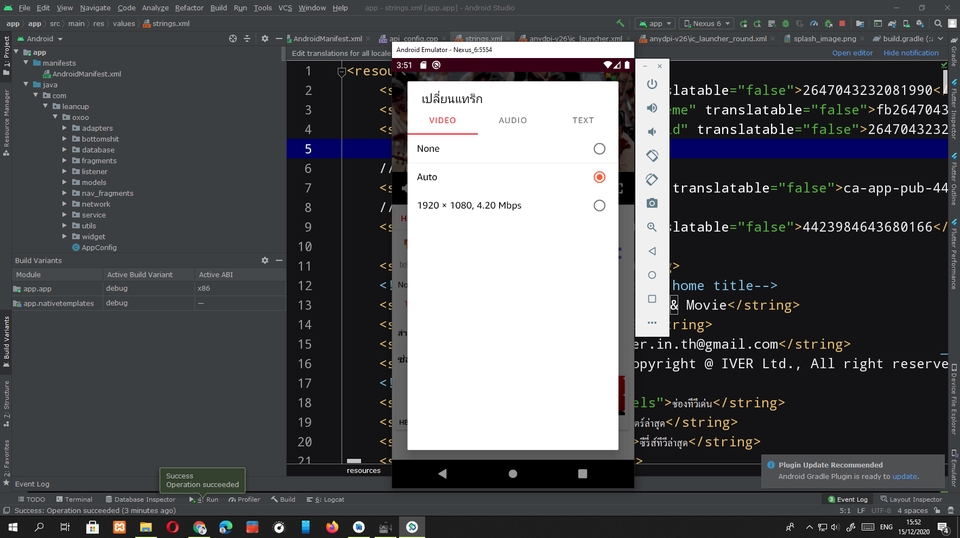This screenshot has width=960, height=538.
Task: Open the app run configuration dropdown
Action: 655,23
